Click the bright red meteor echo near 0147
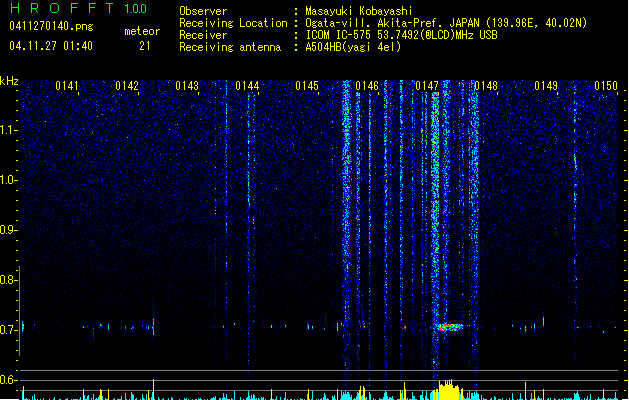Viewport: 629px width, 400px height. [x=448, y=327]
